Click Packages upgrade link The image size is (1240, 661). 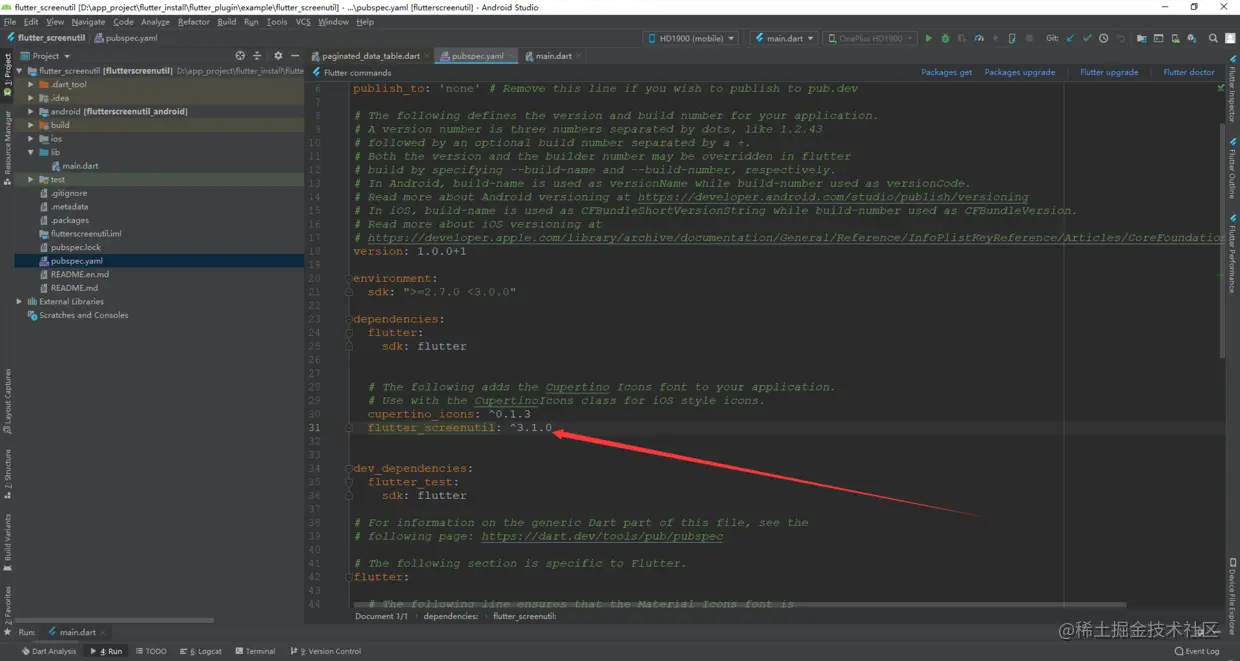click(x=1019, y=72)
